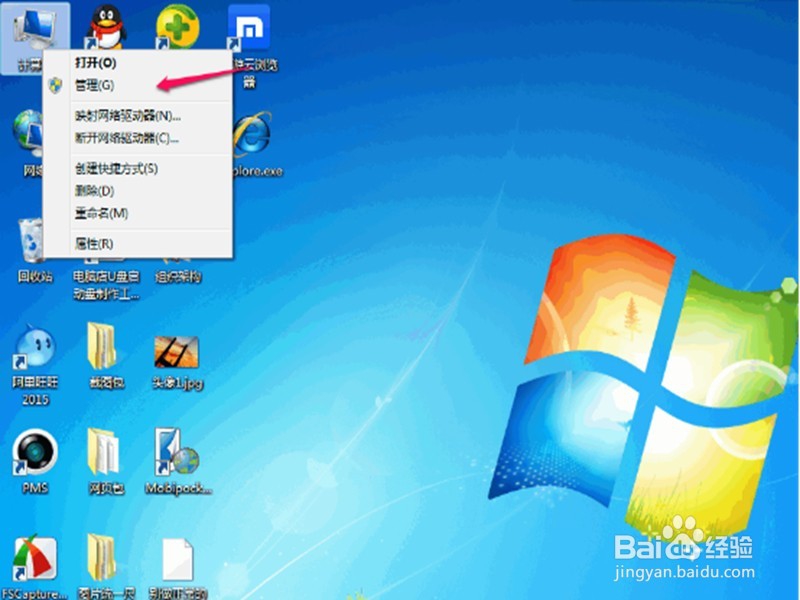Select the Network (网络) desktop icon
Image resolution: width=800 pixels, height=600 pixels.
[x=28, y=134]
